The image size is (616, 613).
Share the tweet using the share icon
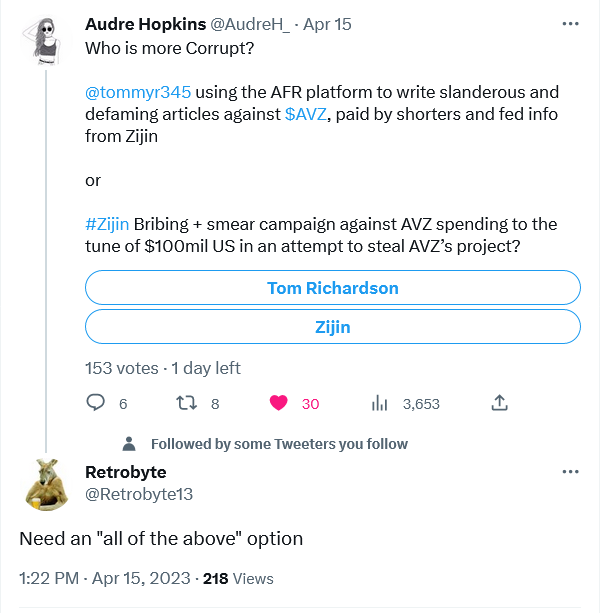tap(500, 403)
